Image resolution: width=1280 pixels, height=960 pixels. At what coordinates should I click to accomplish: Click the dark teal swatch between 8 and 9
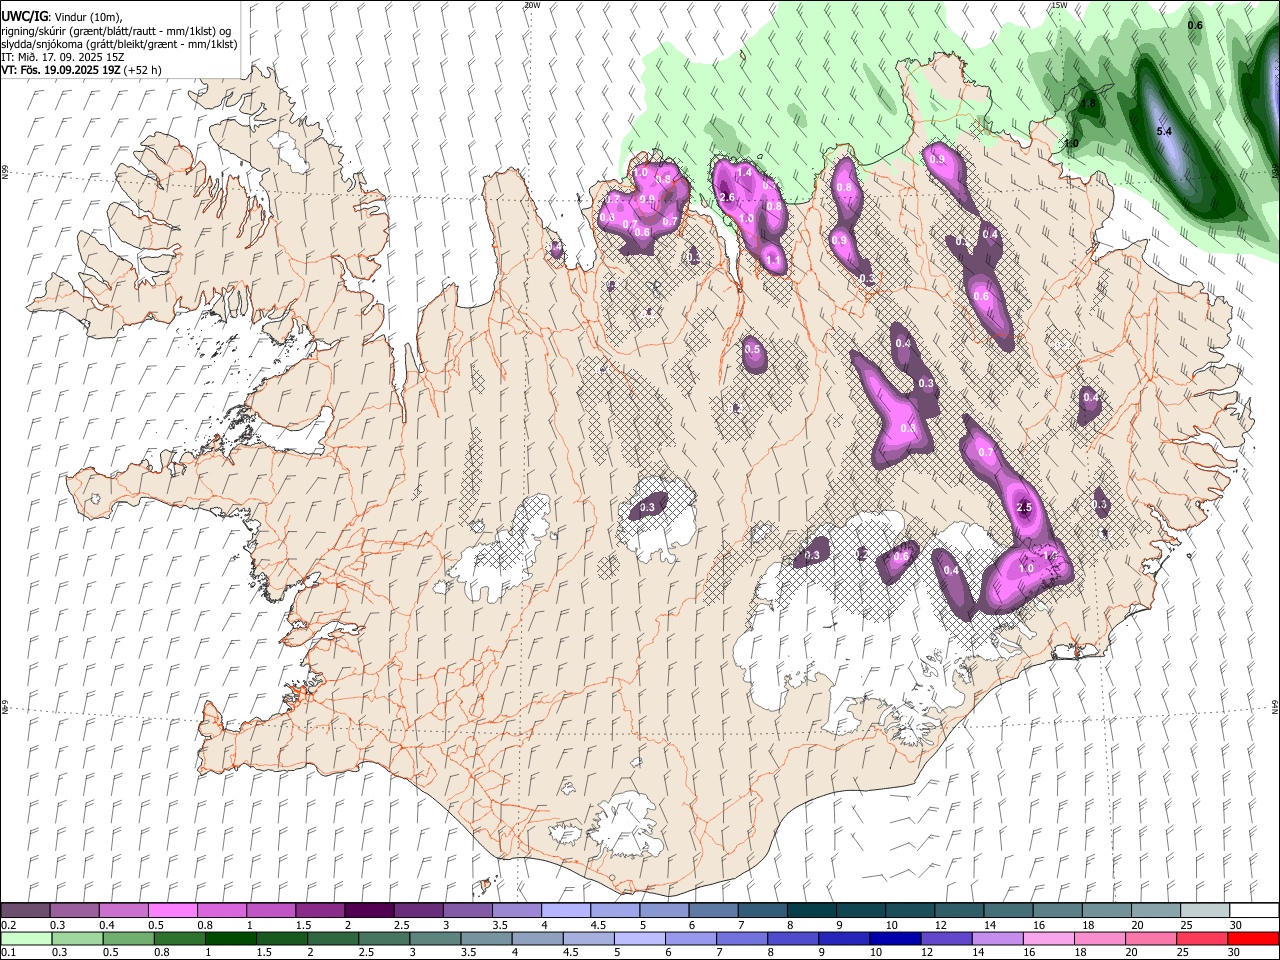click(812, 911)
